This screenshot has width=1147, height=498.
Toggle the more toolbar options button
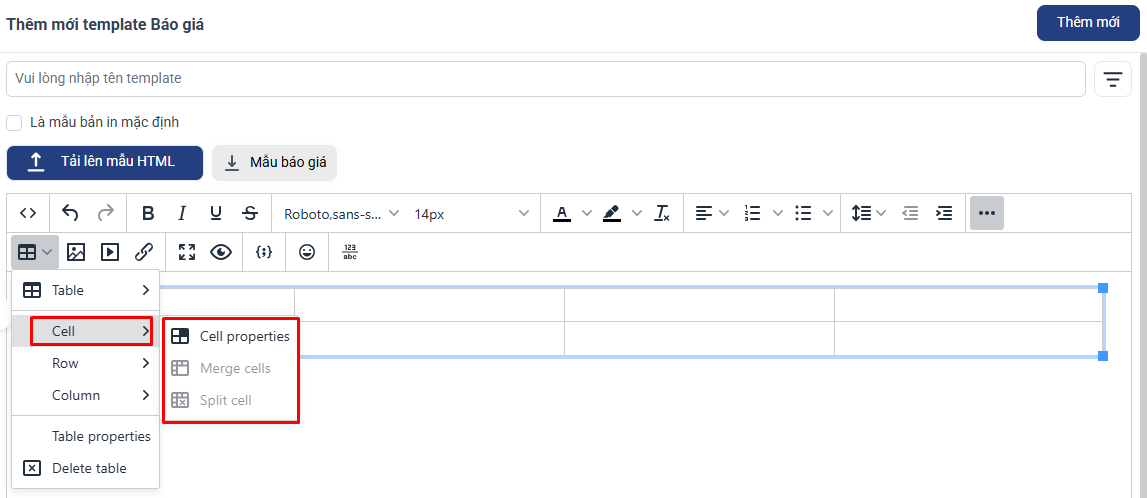[x=987, y=213]
